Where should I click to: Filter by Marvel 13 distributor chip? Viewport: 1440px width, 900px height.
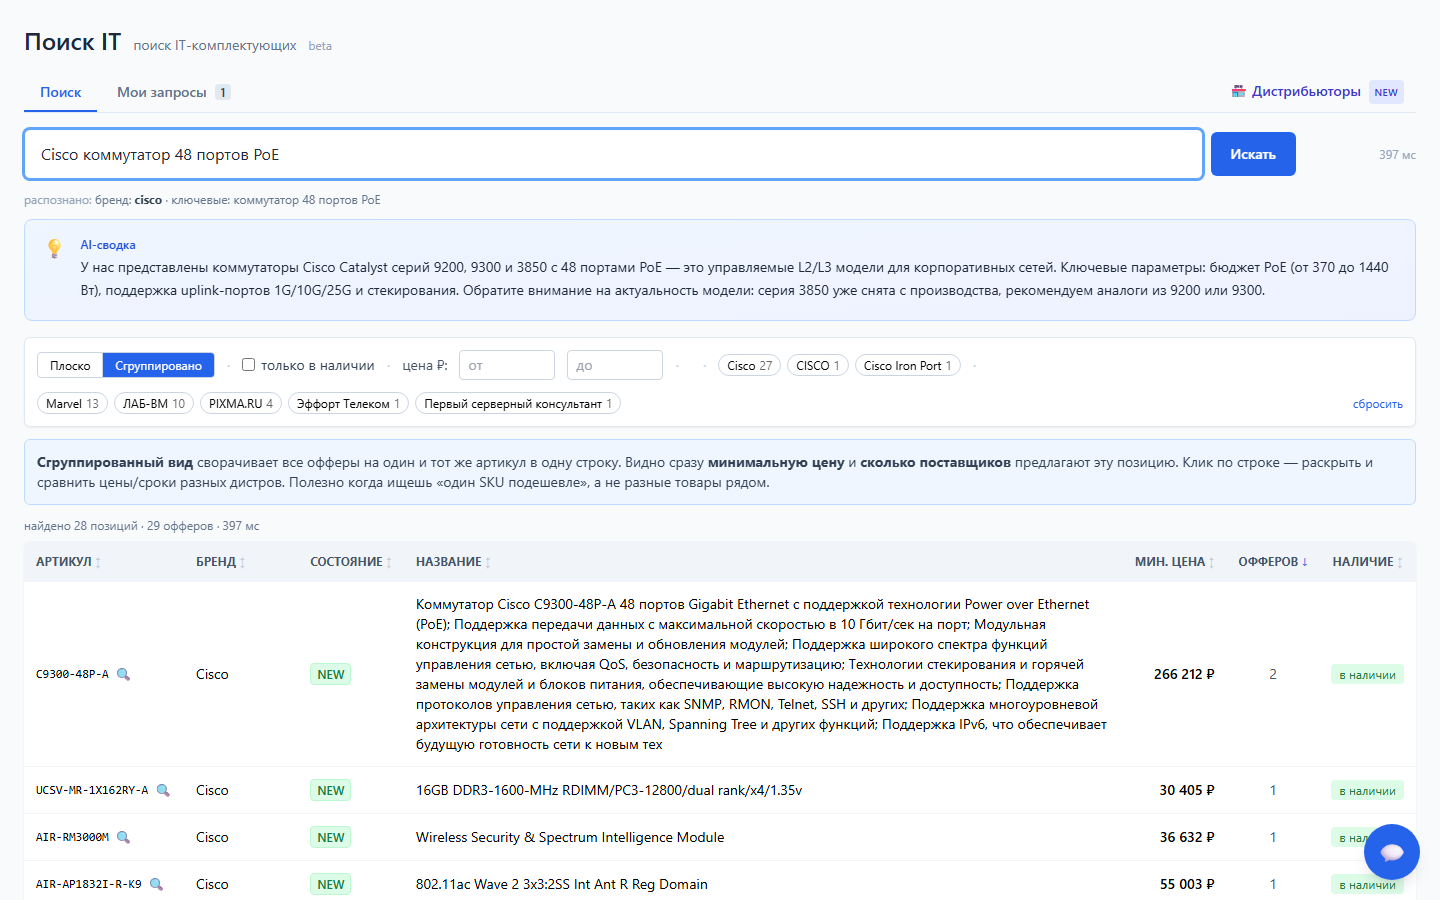click(x=72, y=404)
